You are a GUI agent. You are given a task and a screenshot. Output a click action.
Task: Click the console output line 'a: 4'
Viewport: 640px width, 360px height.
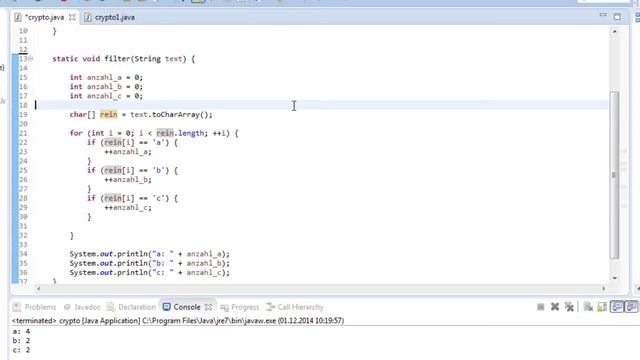(x=21, y=331)
